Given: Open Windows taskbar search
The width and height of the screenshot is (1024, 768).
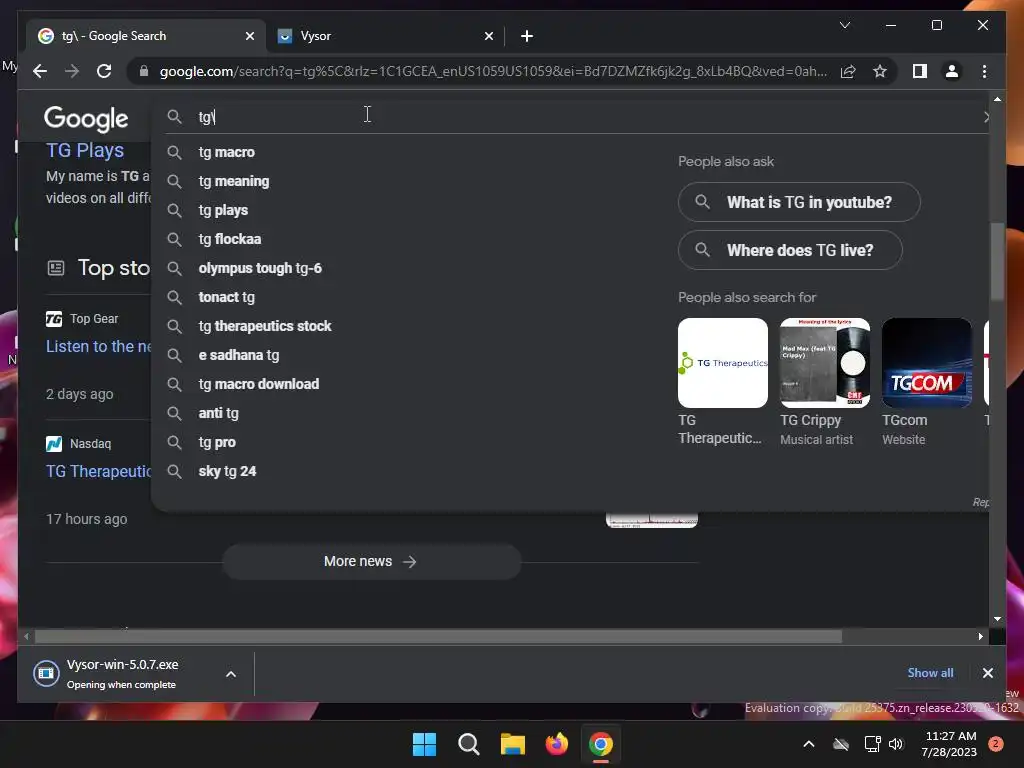Looking at the screenshot, I should (x=468, y=744).
